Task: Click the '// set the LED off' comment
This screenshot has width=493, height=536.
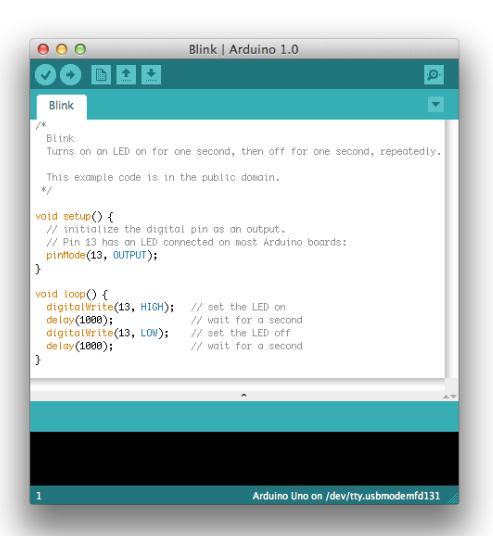Action: click(x=241, y=333)
